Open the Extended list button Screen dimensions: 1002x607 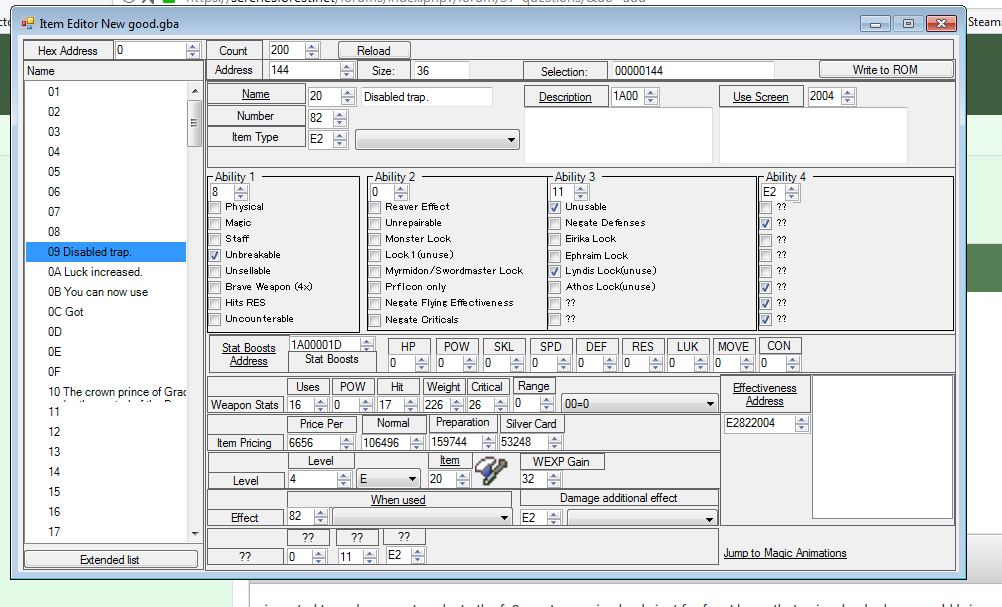tap(110, 560)
